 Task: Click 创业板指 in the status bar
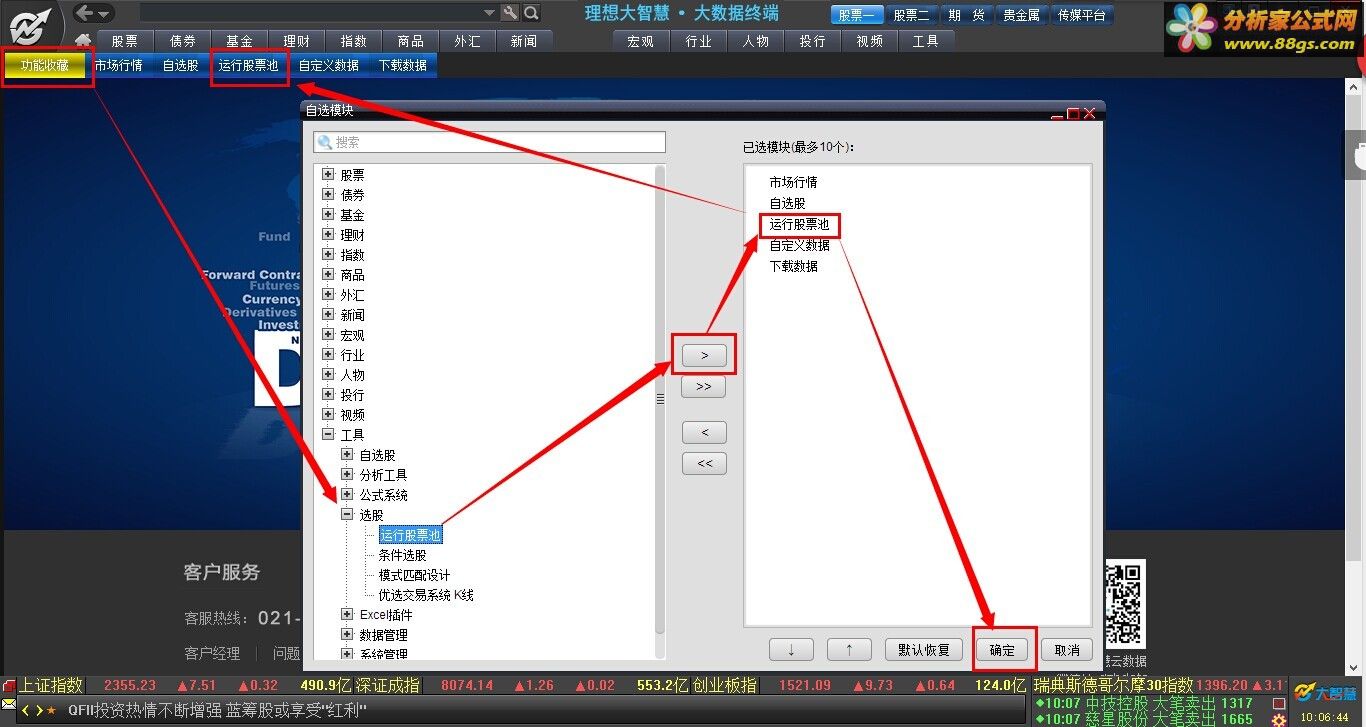click(724, 685)
